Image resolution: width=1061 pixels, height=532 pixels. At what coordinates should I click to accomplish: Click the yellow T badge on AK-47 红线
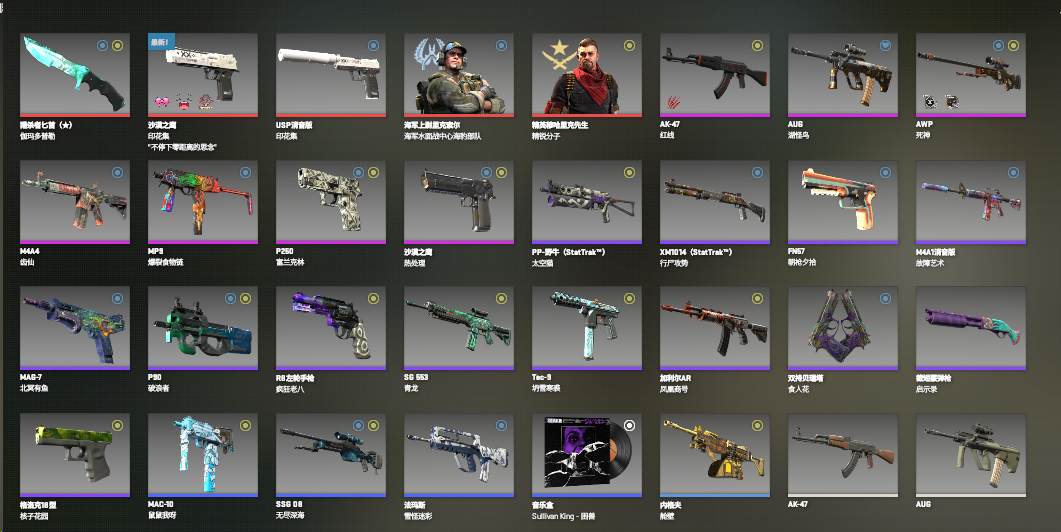(757, 45)
